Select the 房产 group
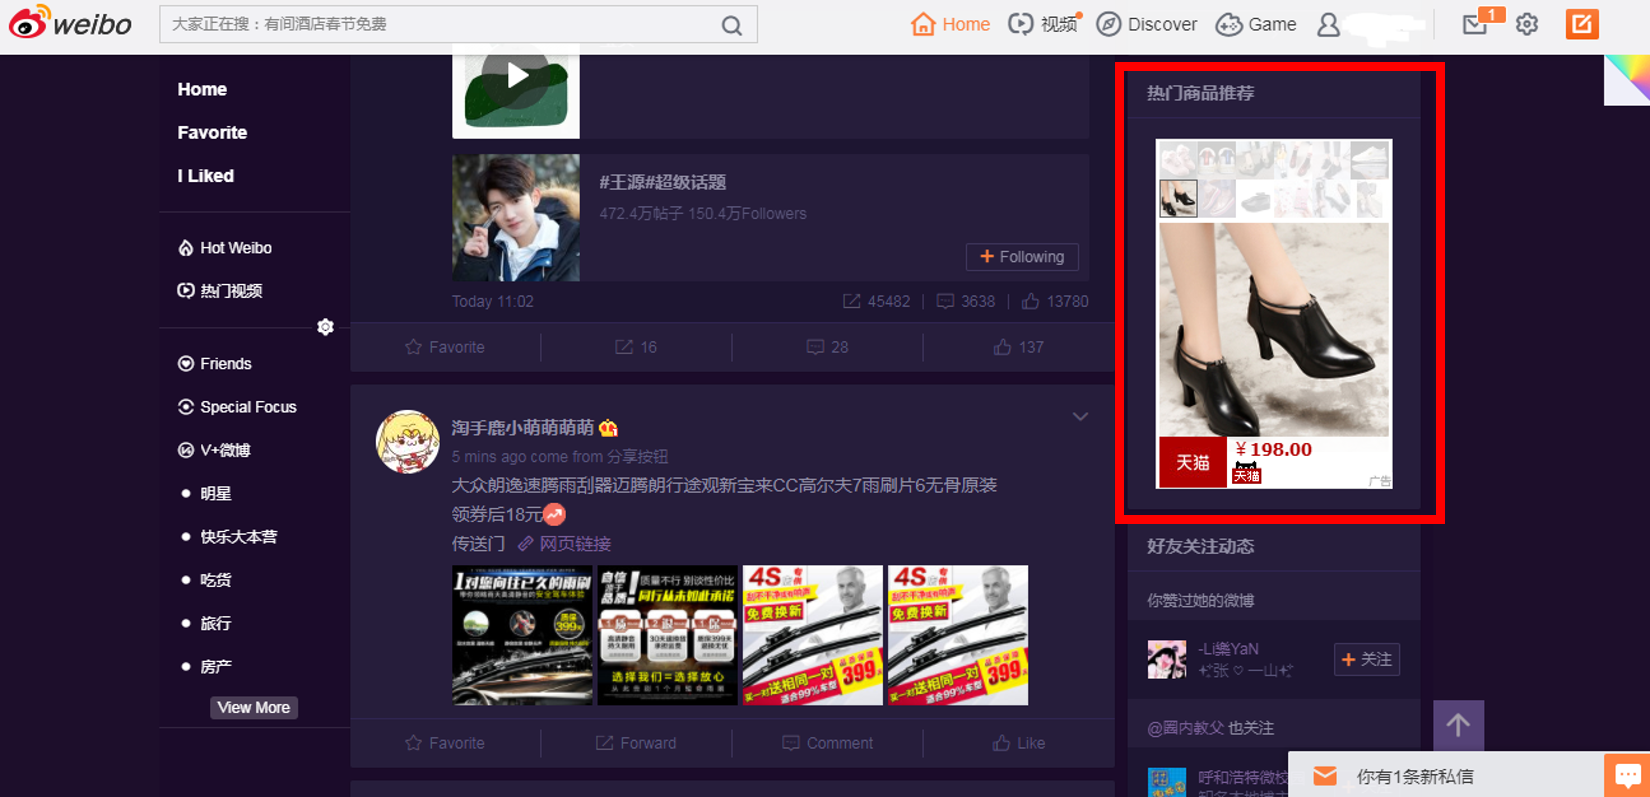This screenshot has height=797, width=1650. click(215, 666)
